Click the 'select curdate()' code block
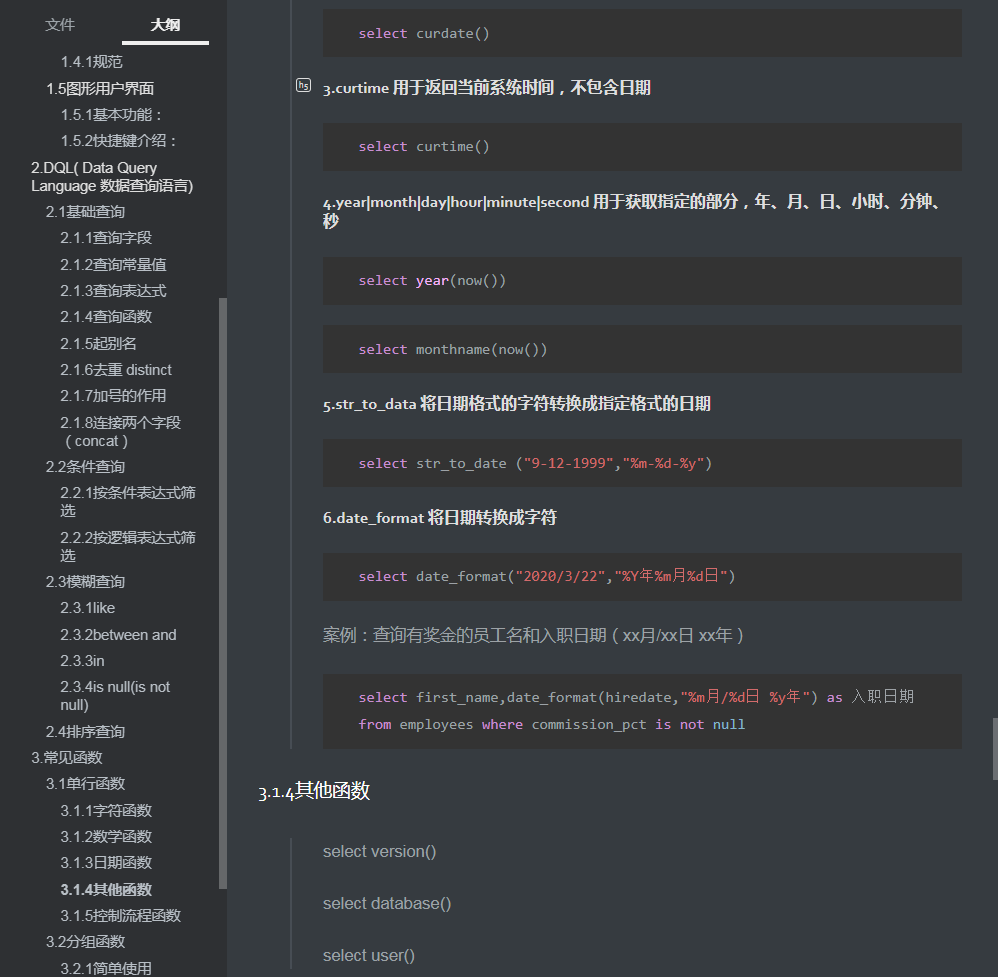This screenshot has width=998, height=977. (642, 33)
